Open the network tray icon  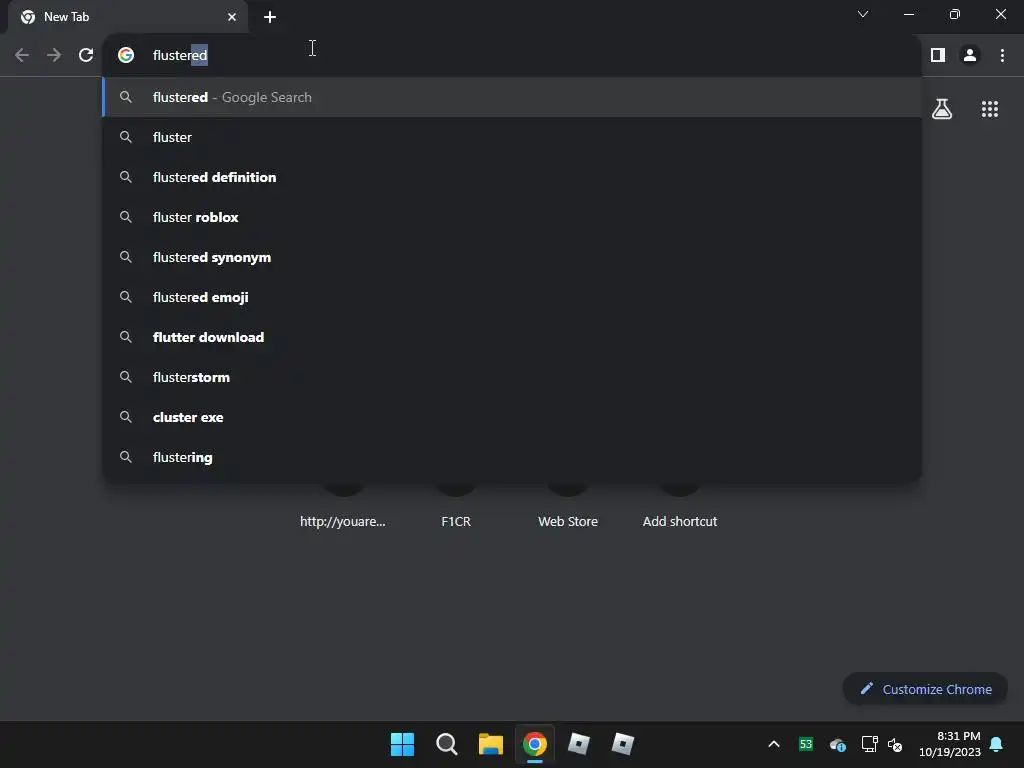869,744
